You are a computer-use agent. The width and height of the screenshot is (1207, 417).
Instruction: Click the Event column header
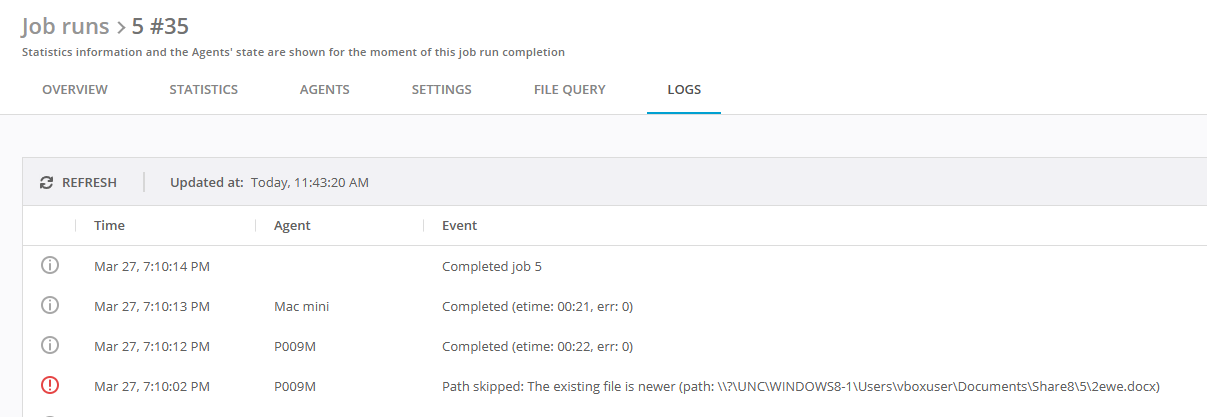click(x=459, y=226)
